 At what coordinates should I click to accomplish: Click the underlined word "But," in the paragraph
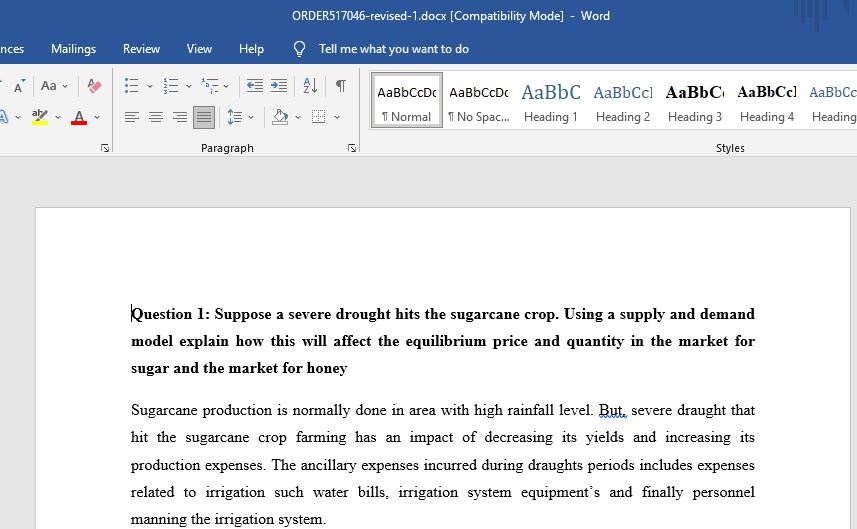(x=612, y=410)
